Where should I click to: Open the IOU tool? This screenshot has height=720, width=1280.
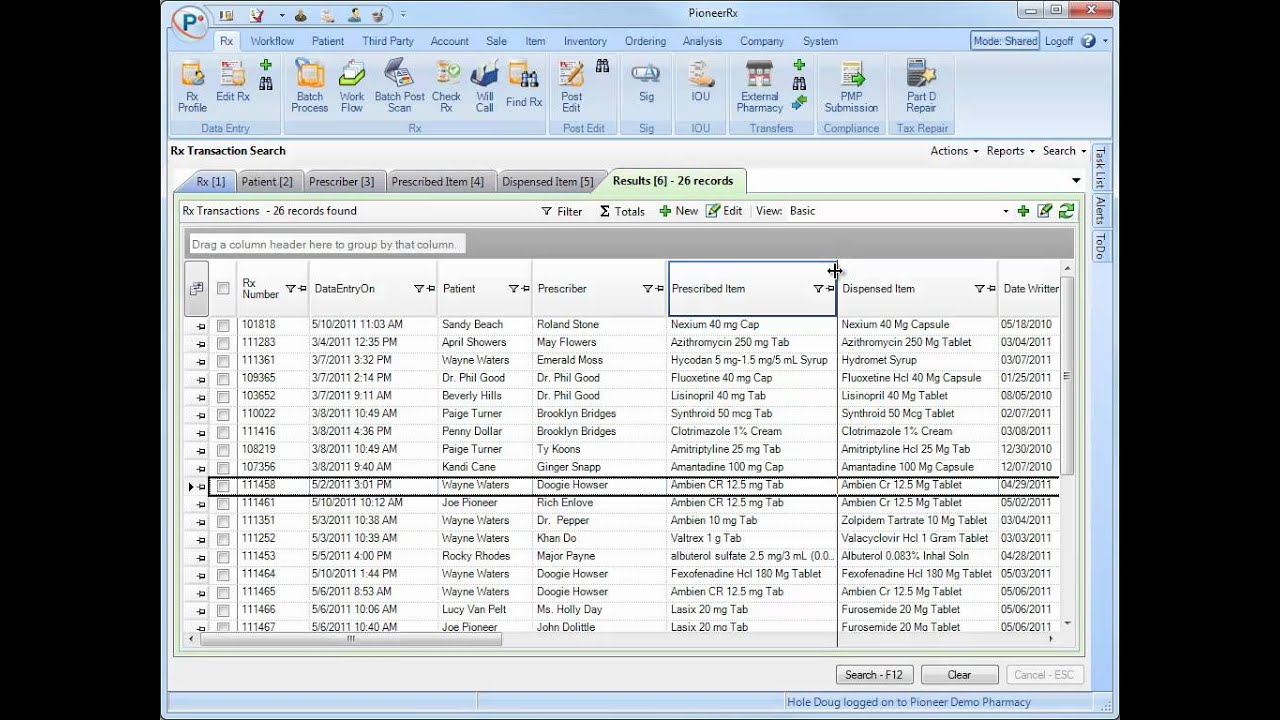click(700, 82)
